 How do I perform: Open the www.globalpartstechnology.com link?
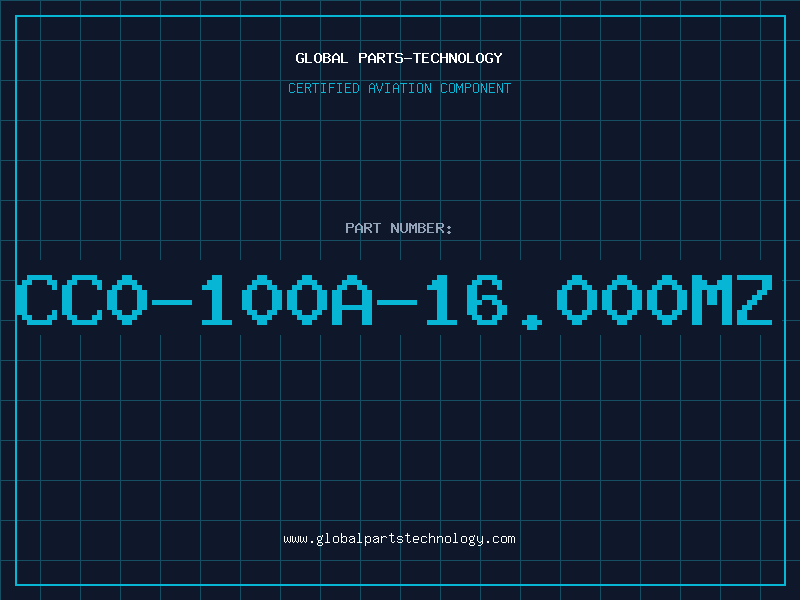pyautogui.click(x=399, y=539)
